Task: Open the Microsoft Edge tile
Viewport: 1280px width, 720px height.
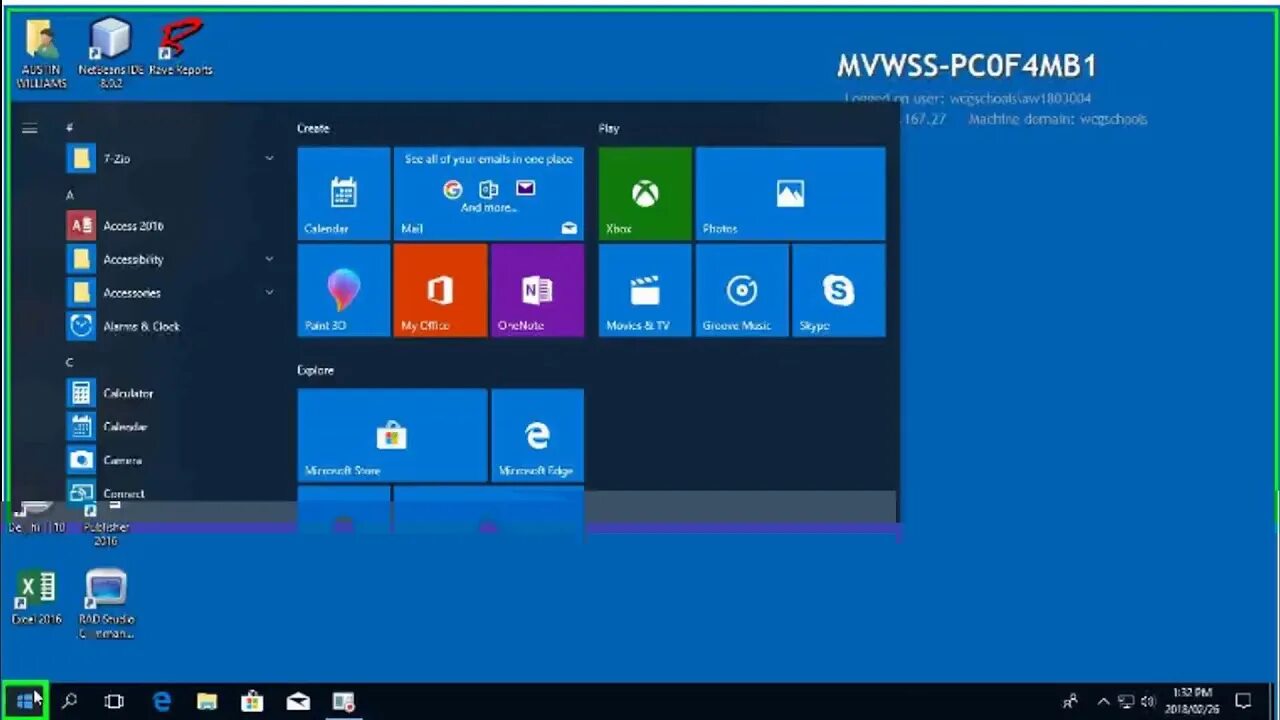Action: [537, 435]
